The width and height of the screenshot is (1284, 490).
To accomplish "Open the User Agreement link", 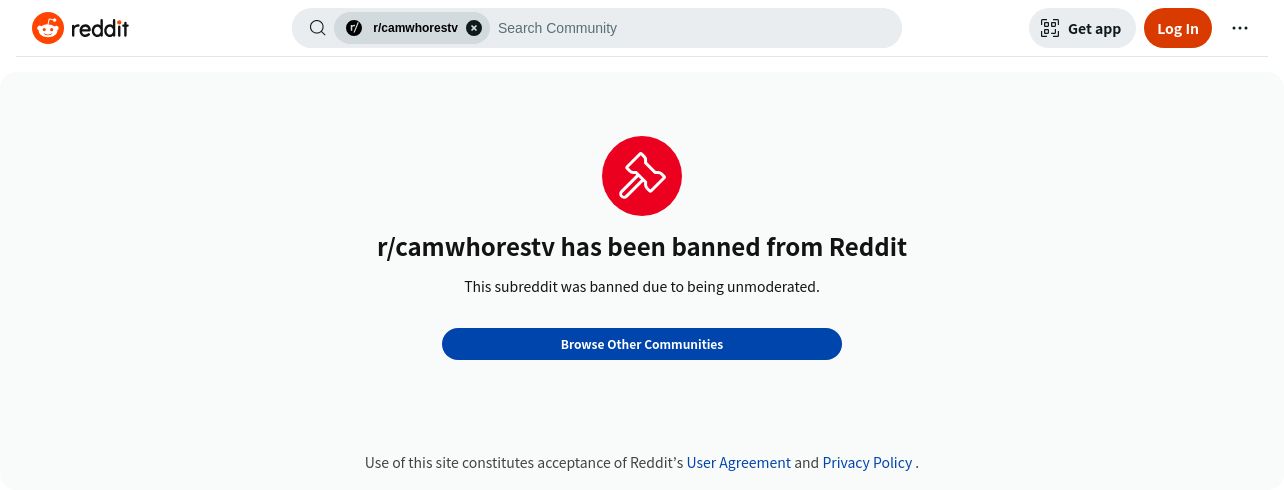I will click(x=738, y=463).
